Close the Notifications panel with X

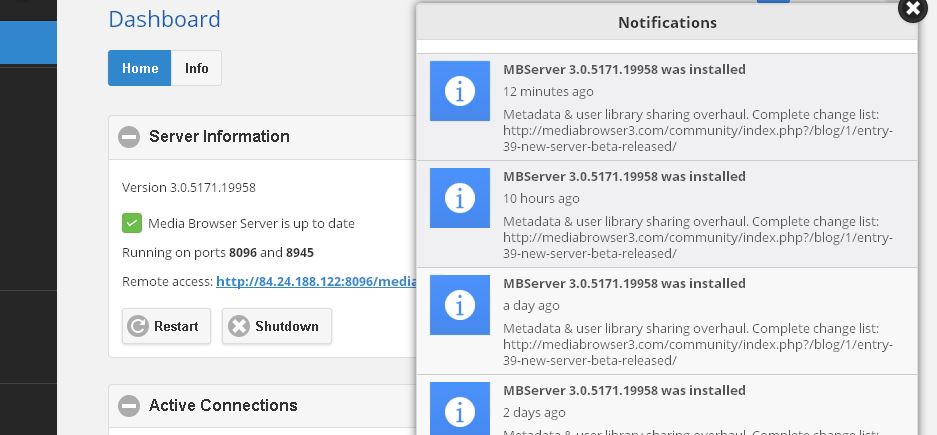tap(912, 8)
